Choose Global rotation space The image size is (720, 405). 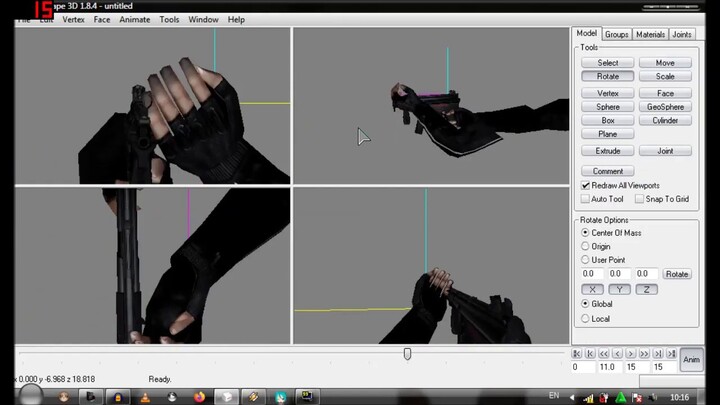click(x=585, y=304)
